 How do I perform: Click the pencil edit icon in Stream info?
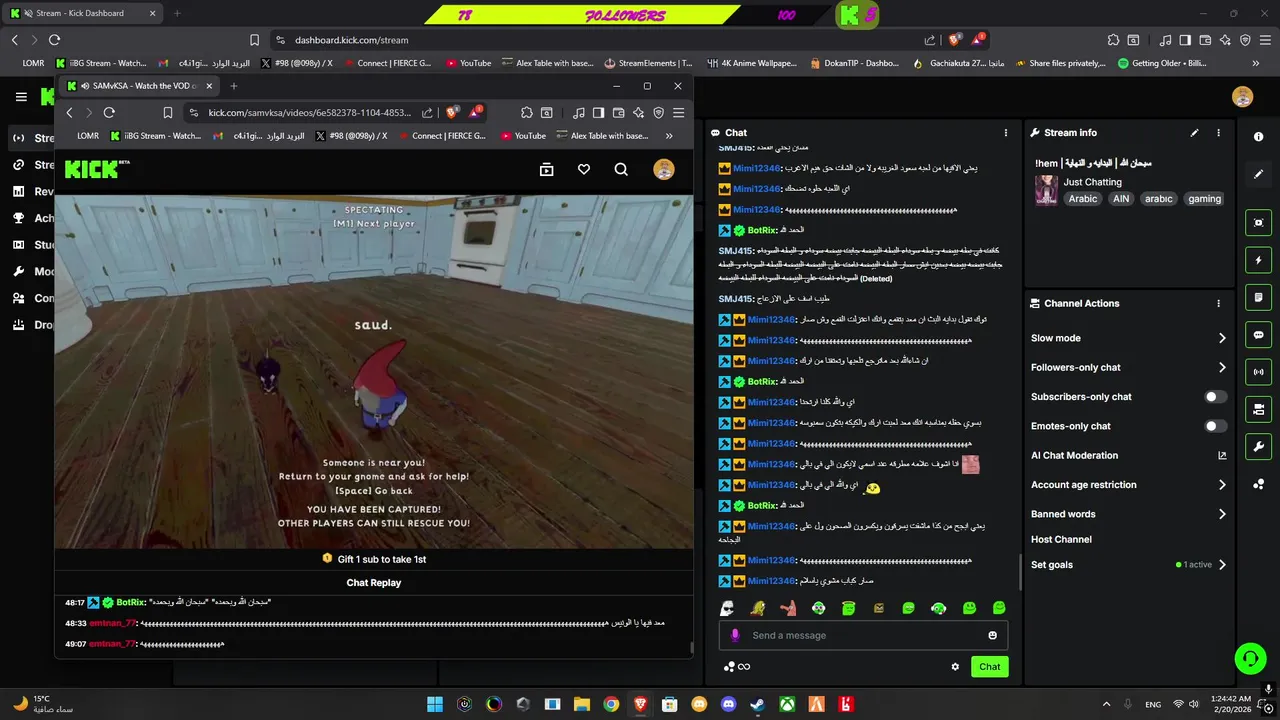point(1194,132)
